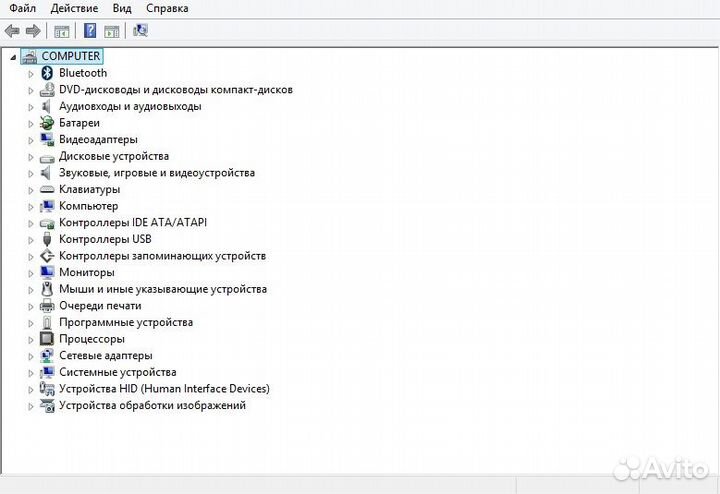Select 'Звуковые, игровые и видеоустройства' label

[x=157, y=173]
